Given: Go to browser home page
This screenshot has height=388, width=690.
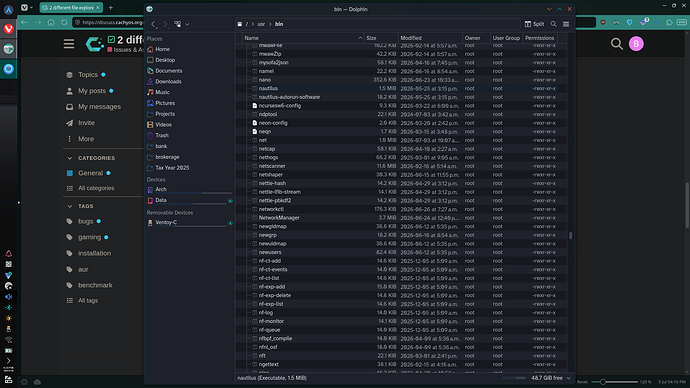Looking at the screenshot, I should (x=51, y=22).
